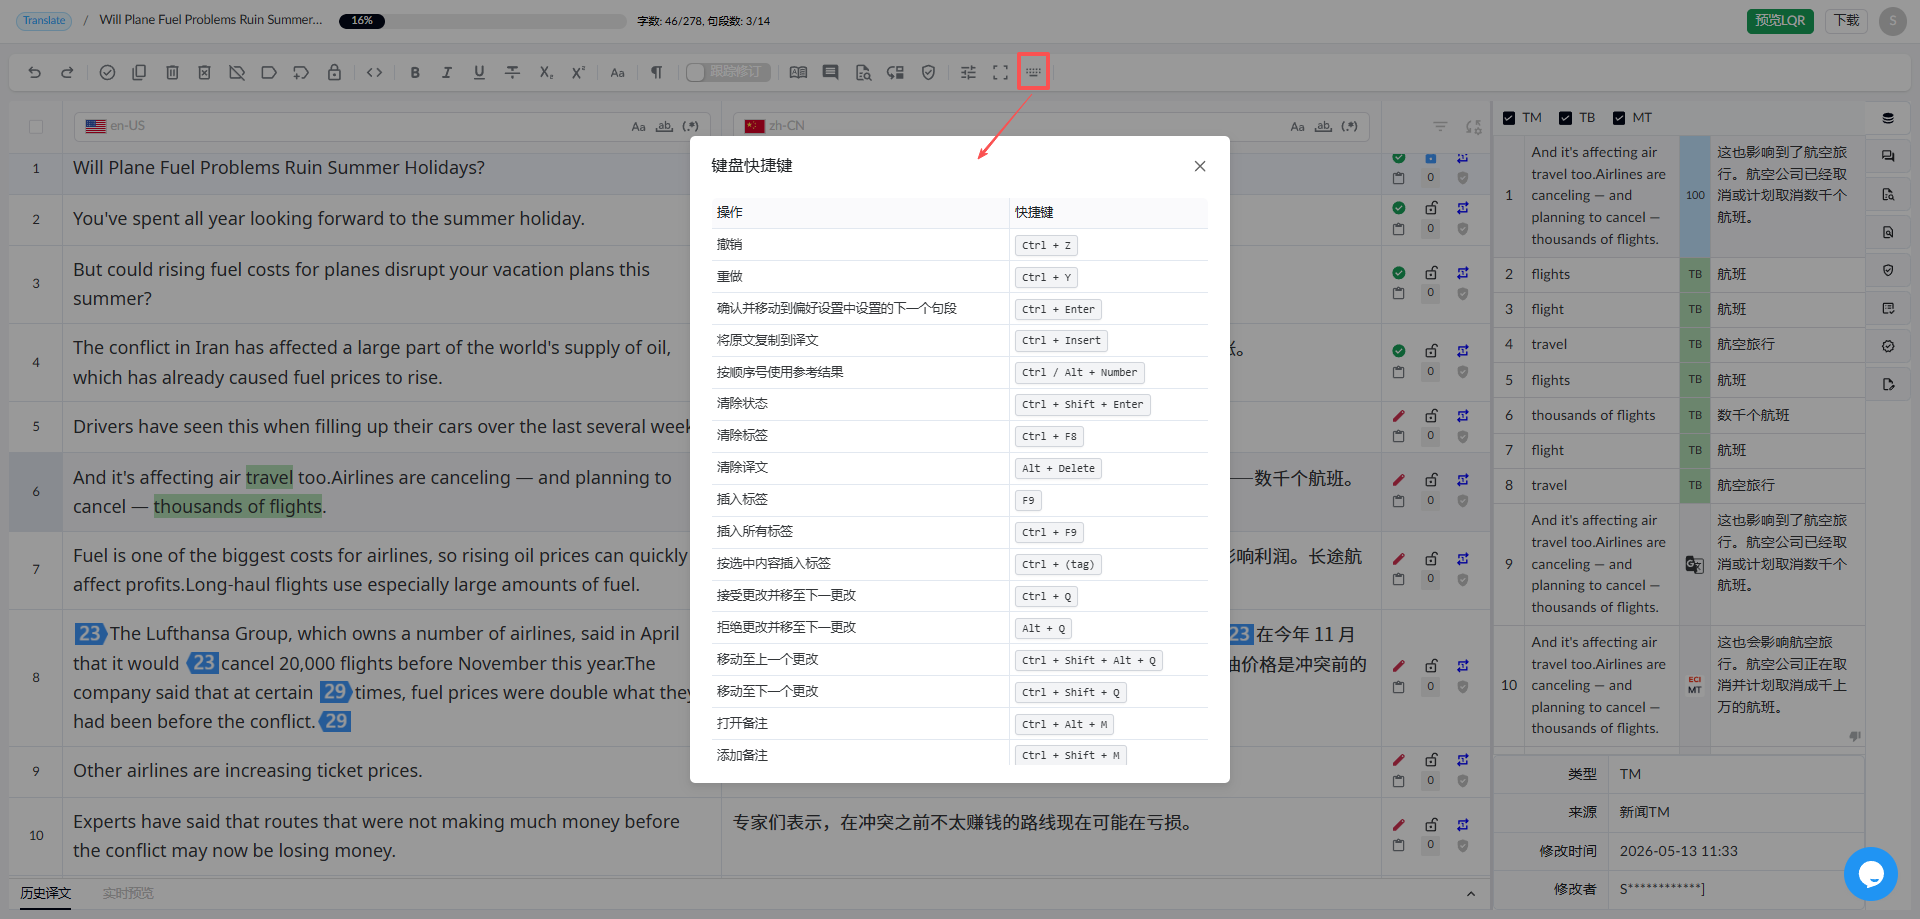Switch to the 实时预览 tab
This screenshot has width=1920, height=919.
pos(128,893)
